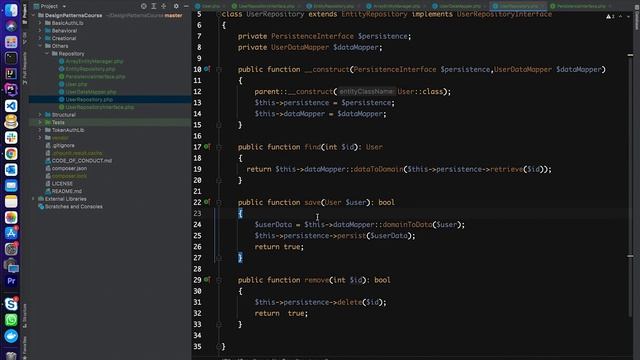Image resolution: width=640 pixels, height=360 pixels.
Task: Open Premiere Pro from the dock
Action: click(x=11, y=281)
